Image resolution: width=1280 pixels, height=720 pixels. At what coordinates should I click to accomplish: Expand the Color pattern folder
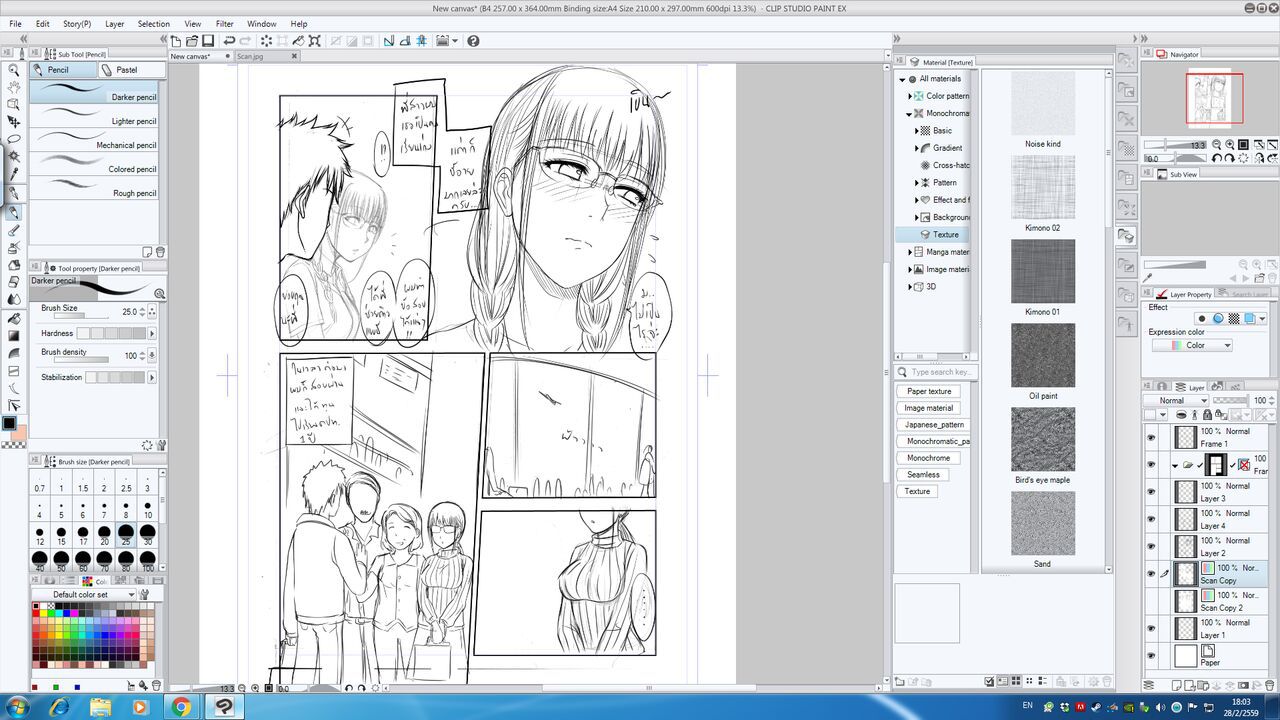(x=910, y=96)
